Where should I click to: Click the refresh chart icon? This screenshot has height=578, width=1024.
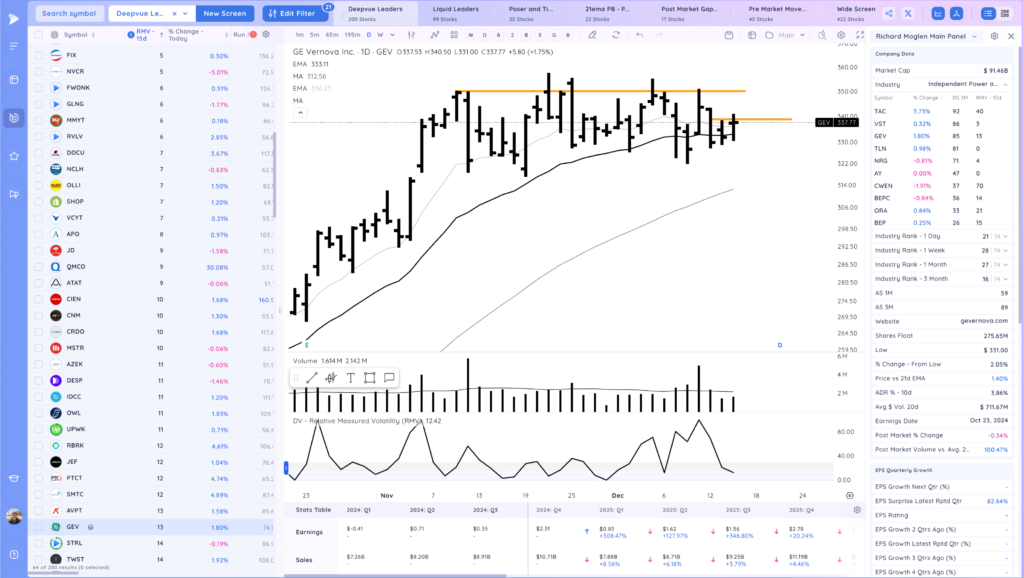point(616,35)
